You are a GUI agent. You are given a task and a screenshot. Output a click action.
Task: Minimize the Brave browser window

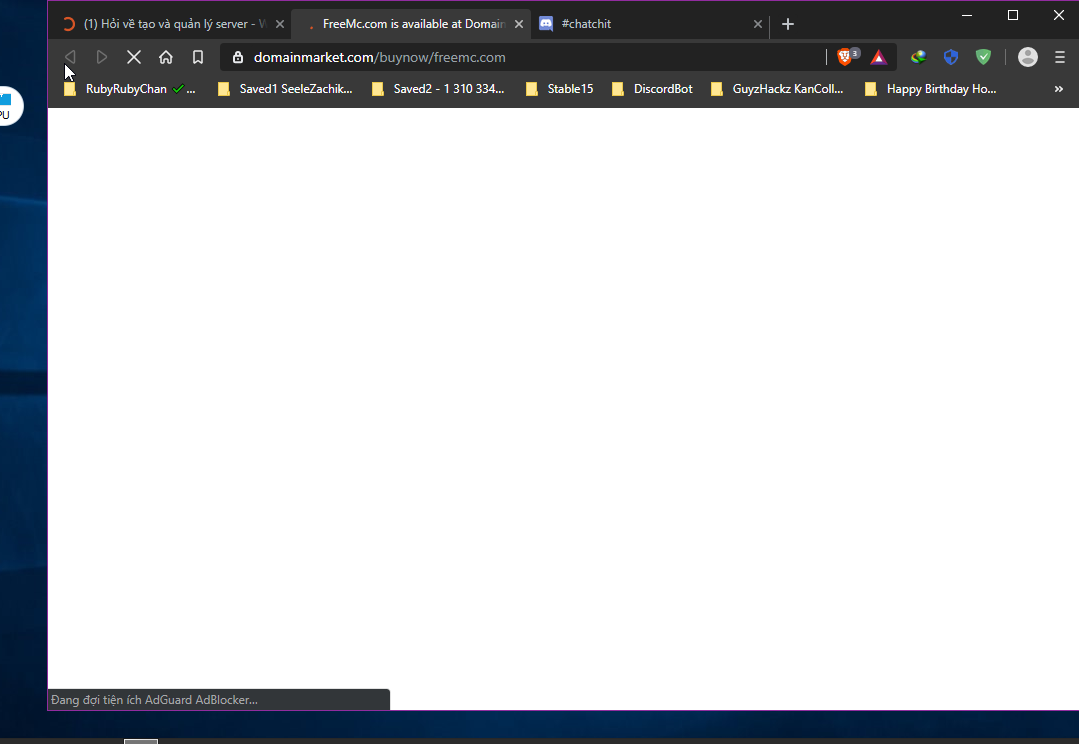(x=967, y=15)
